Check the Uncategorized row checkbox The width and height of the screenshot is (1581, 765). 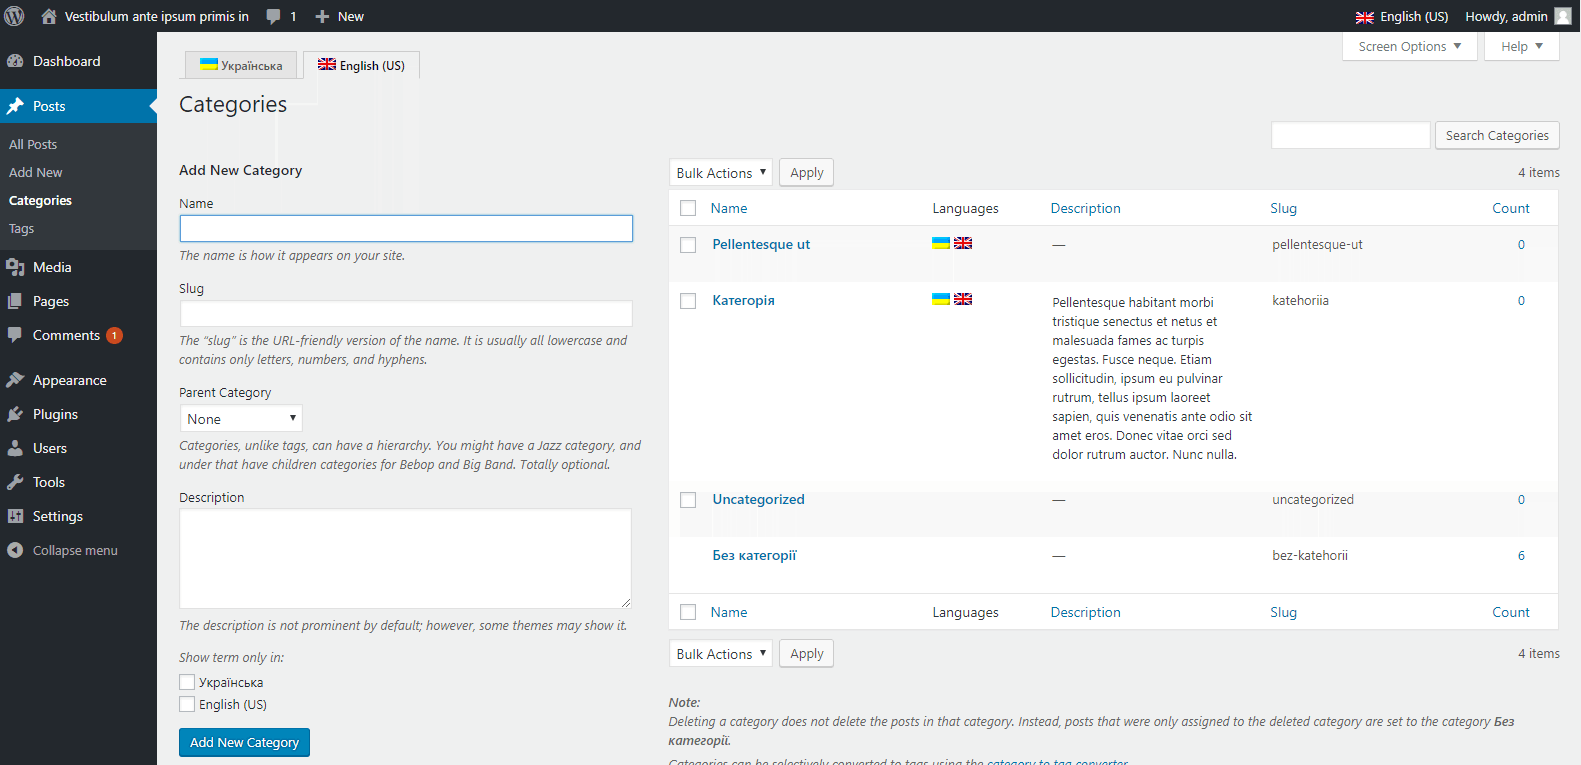(688, 500)
